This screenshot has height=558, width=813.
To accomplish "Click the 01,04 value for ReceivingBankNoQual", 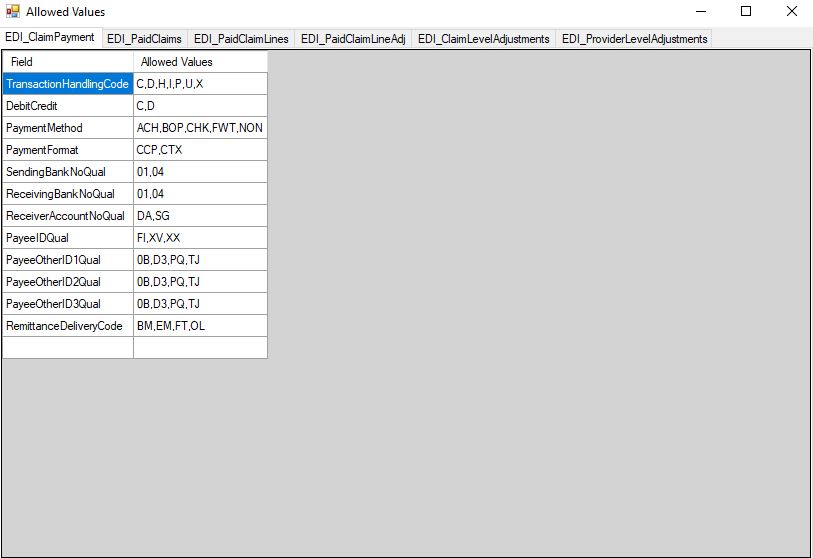I will [201, 194].
